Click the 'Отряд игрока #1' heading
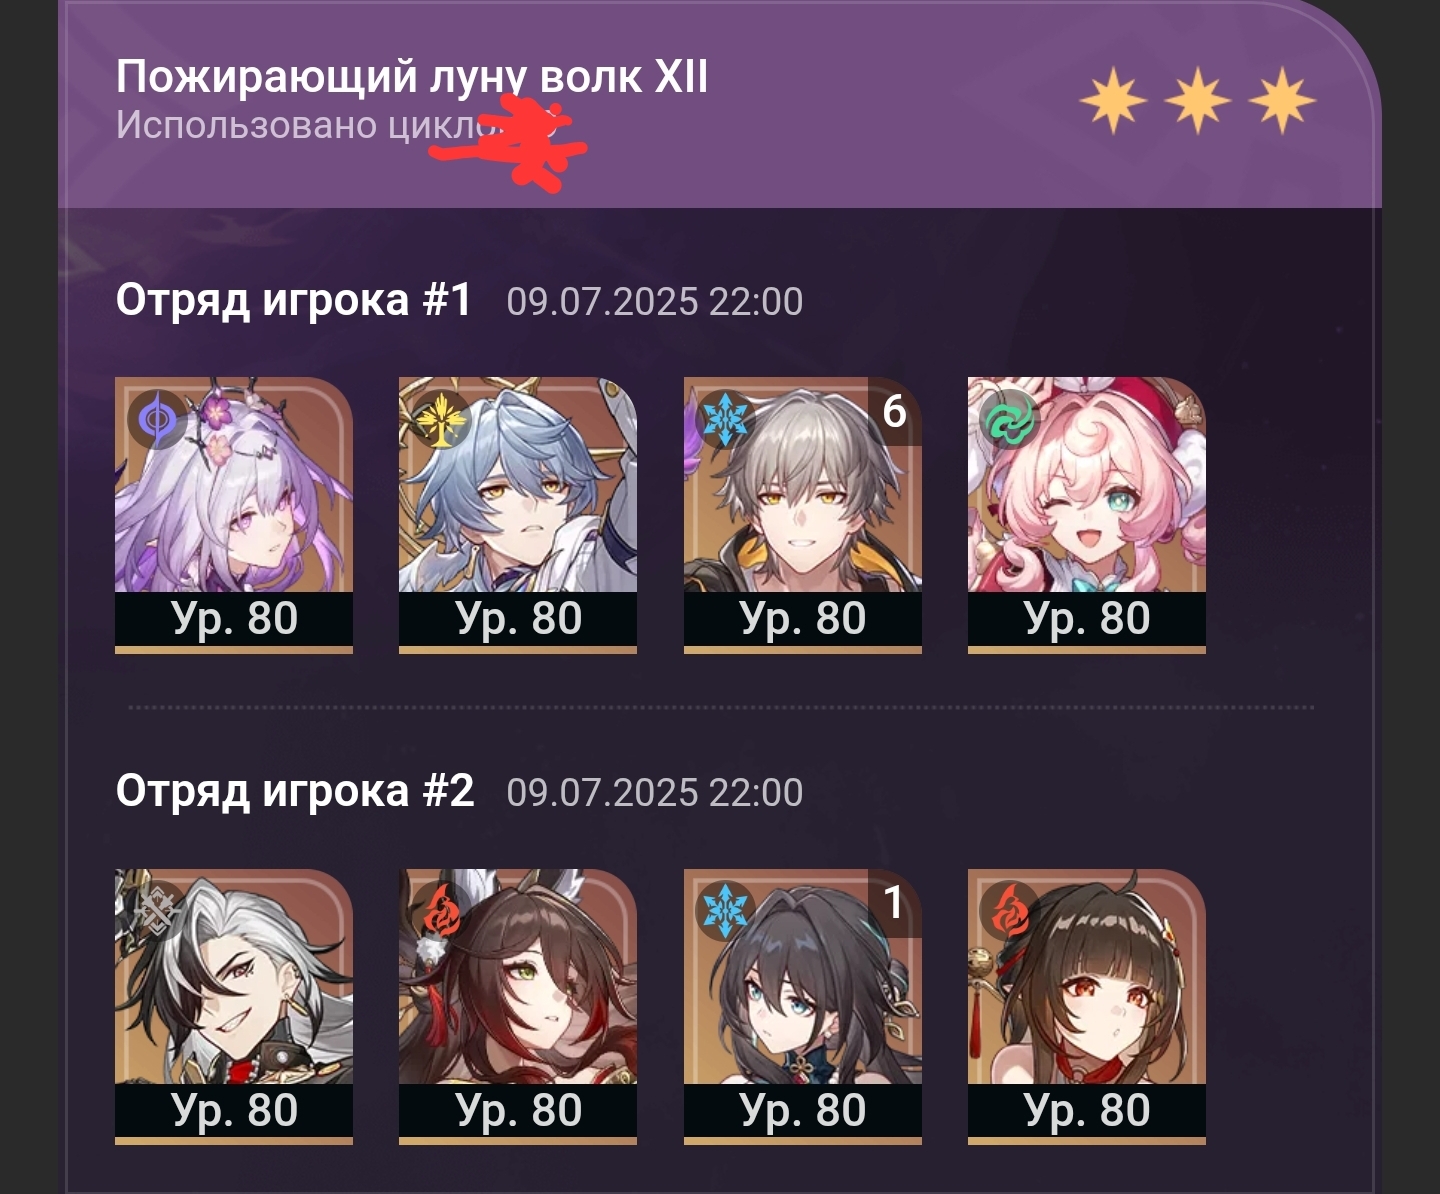 pyautogui.click(x=293, y=299)
